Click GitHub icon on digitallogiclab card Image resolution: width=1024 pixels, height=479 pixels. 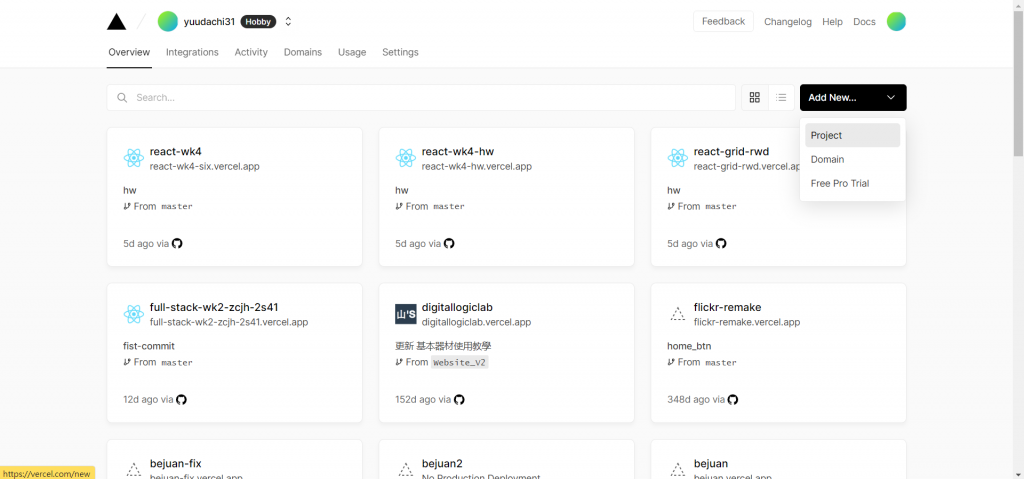[459, 399]
